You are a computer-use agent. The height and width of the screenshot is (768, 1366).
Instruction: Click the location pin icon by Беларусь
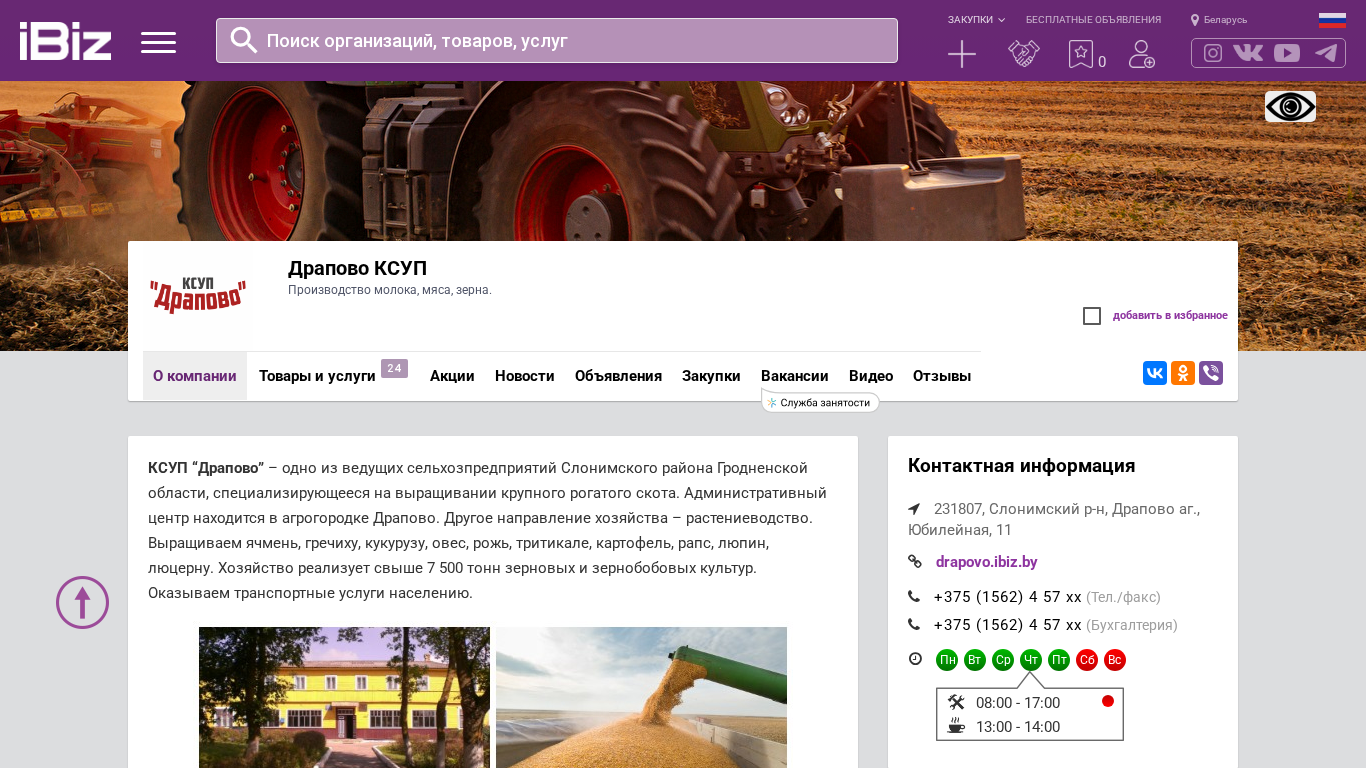coord(1195,20)
